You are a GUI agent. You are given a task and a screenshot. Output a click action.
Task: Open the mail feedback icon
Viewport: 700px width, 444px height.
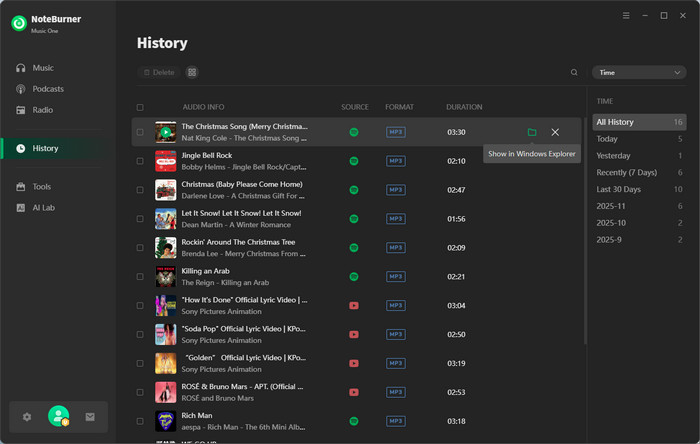tap(90, 417)
